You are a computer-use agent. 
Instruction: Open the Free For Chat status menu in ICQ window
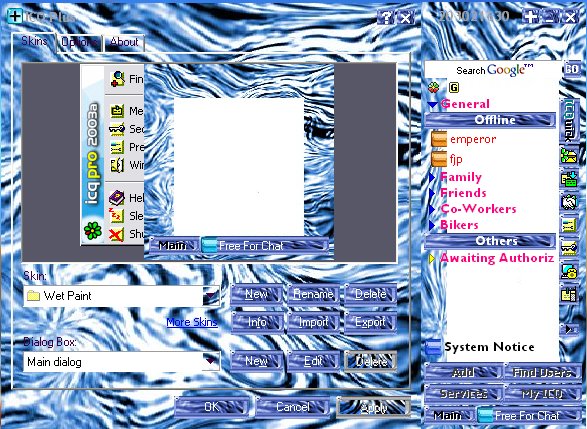[529, 416]
